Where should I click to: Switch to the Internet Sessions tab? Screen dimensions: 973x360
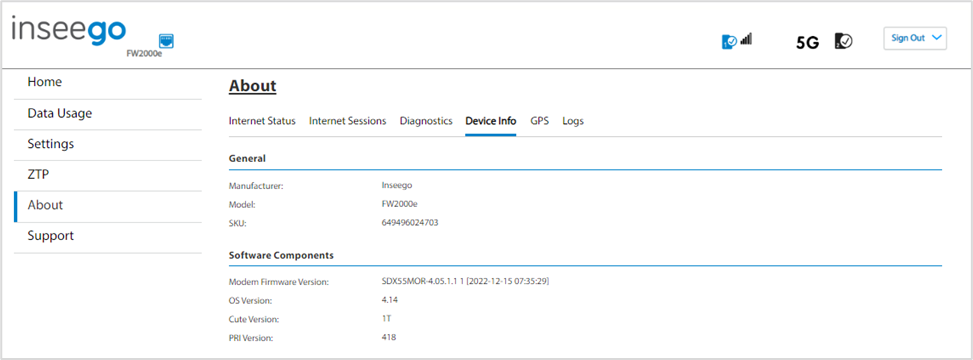348,121
